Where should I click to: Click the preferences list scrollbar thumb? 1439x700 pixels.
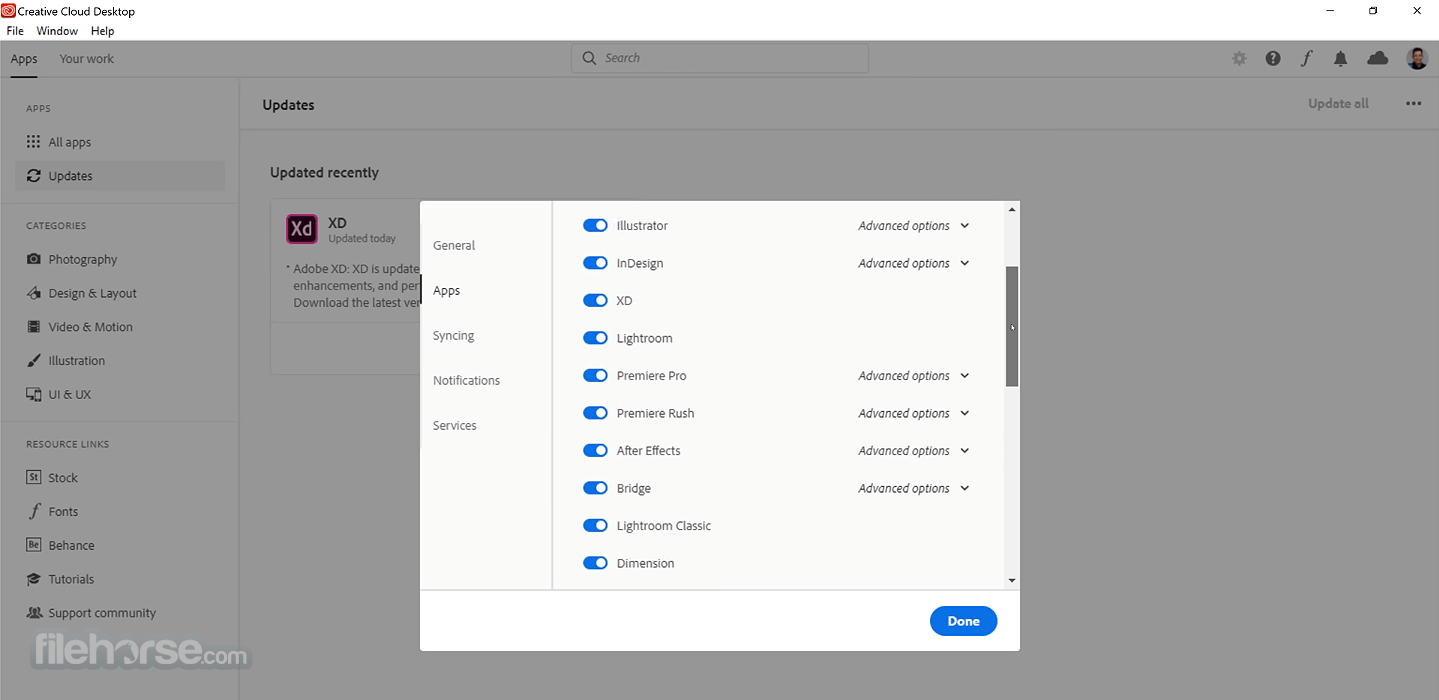[x=1012, y=326]
